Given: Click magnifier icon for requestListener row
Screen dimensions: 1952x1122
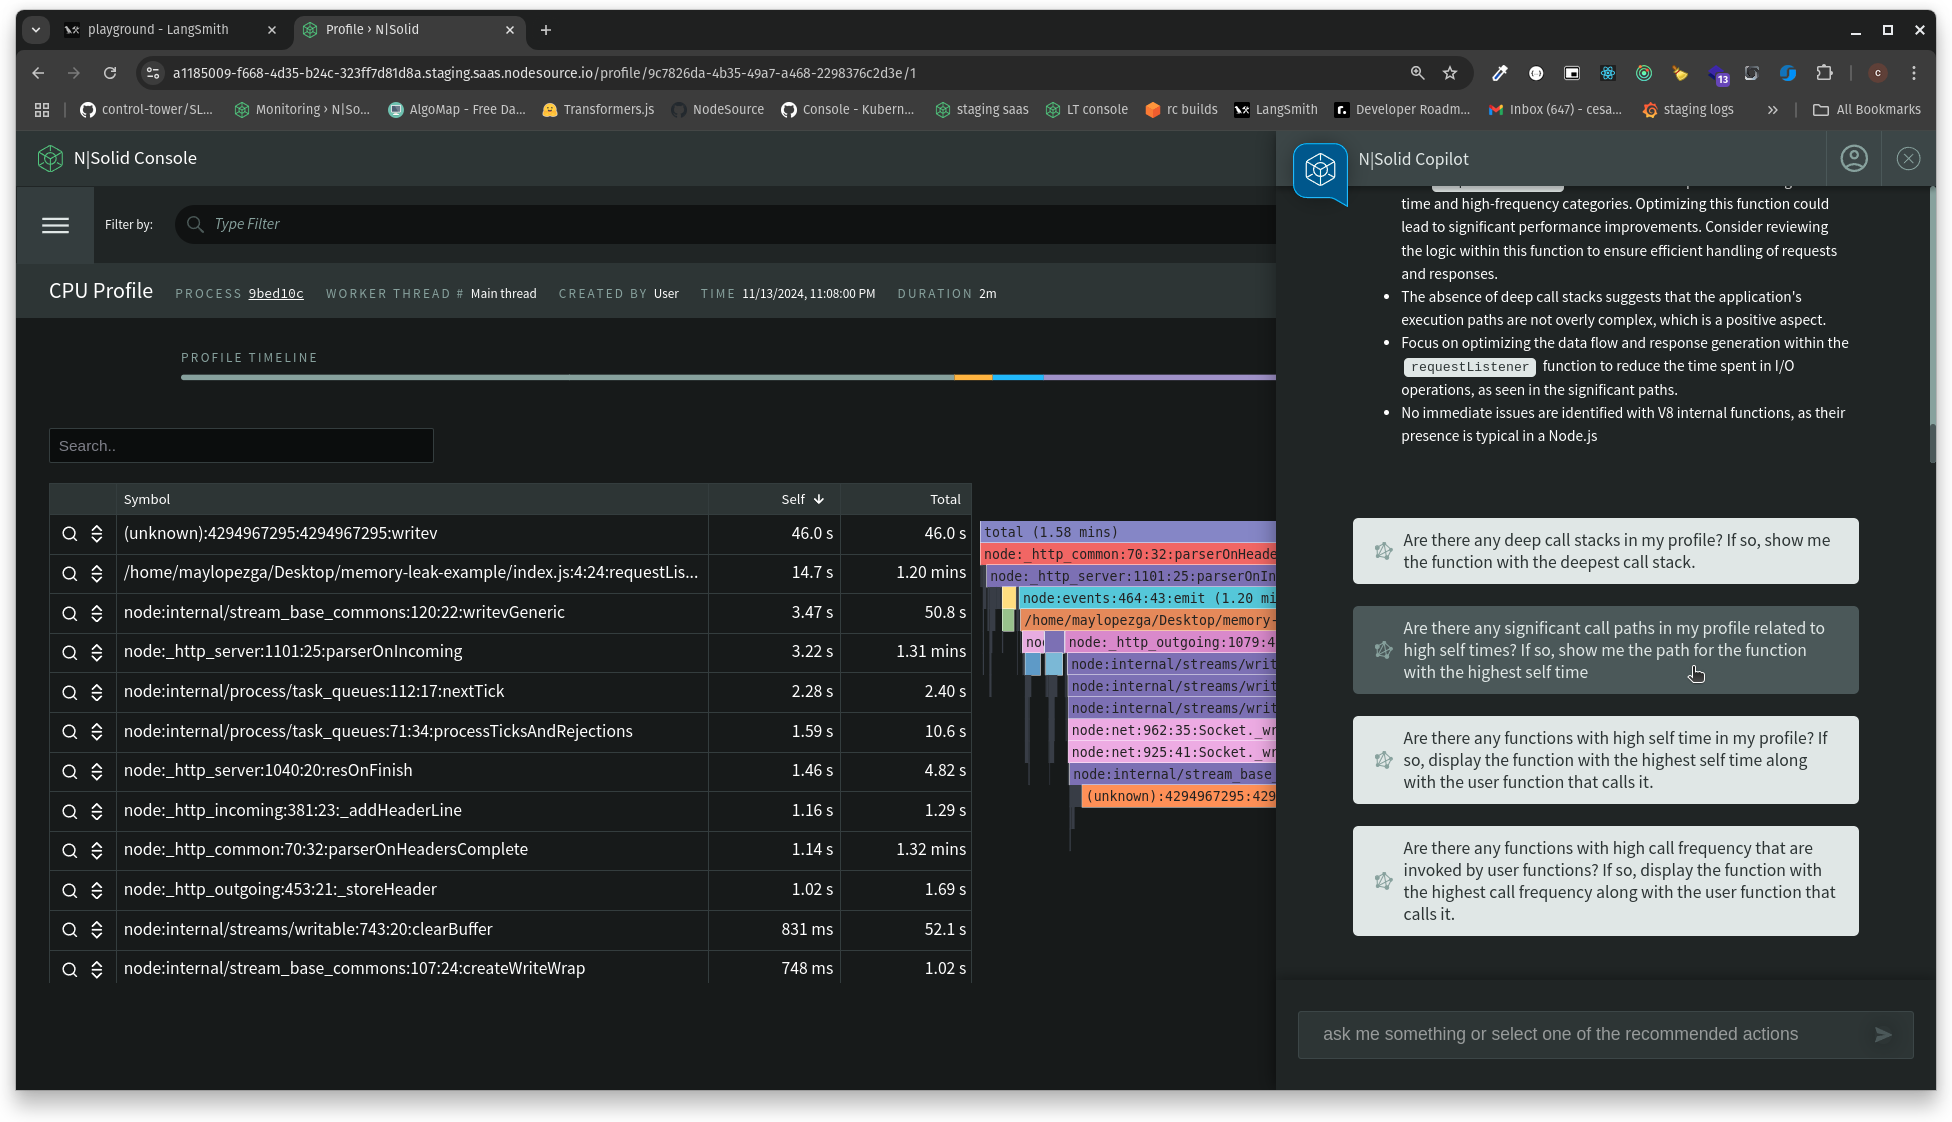Looking at the screenshot, I should 70,573.
